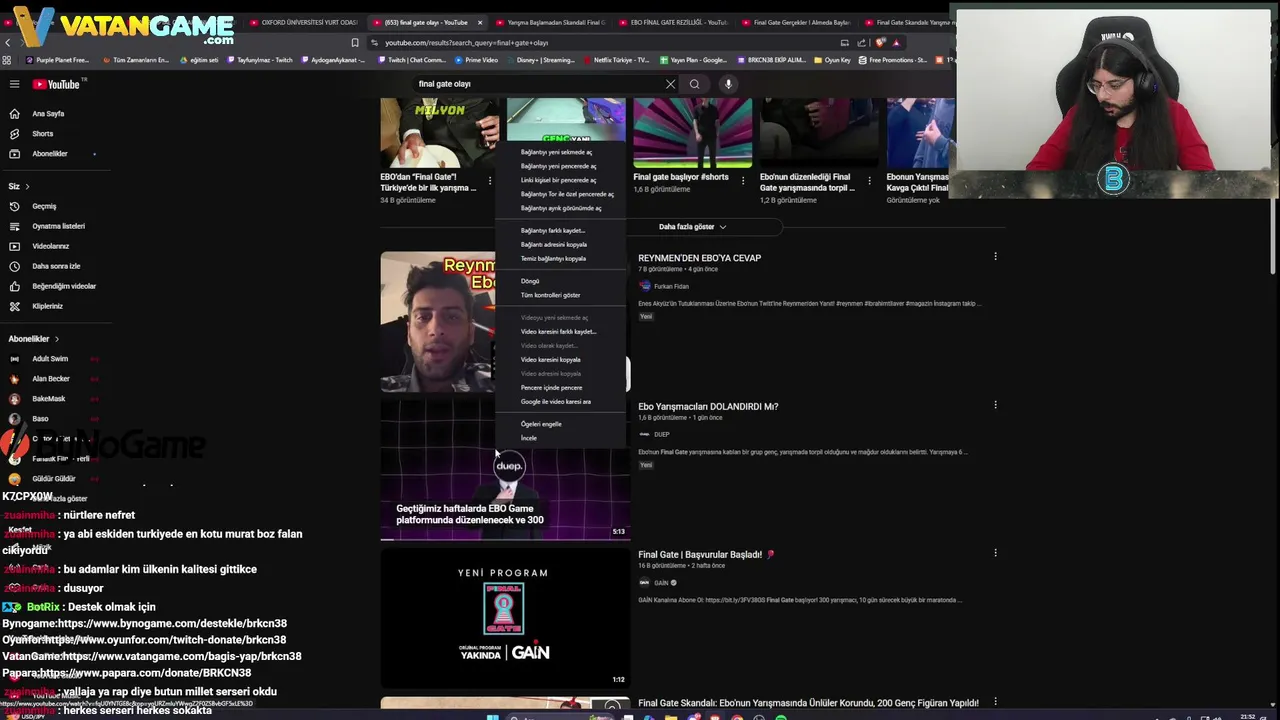Expand the Siz section chevron
1280x720 pixels.
pos(27,186)
